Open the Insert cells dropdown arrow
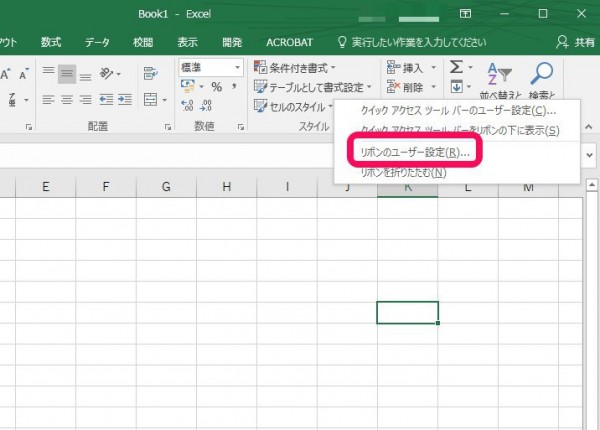600x430 pixels. coord(434,68)
